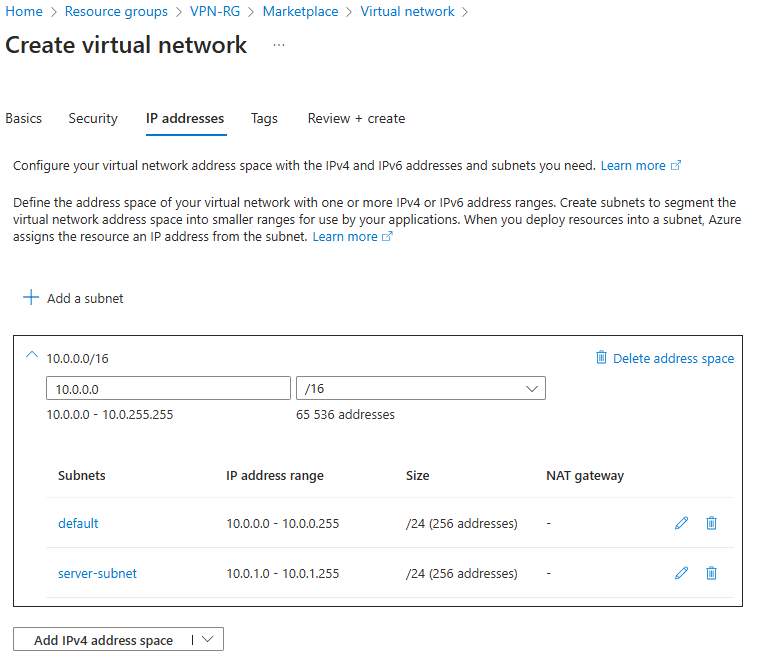Screen dimensions: 760x657
Task: Expand the Add IPv4 address space arrow
Action: click(207, 640)
